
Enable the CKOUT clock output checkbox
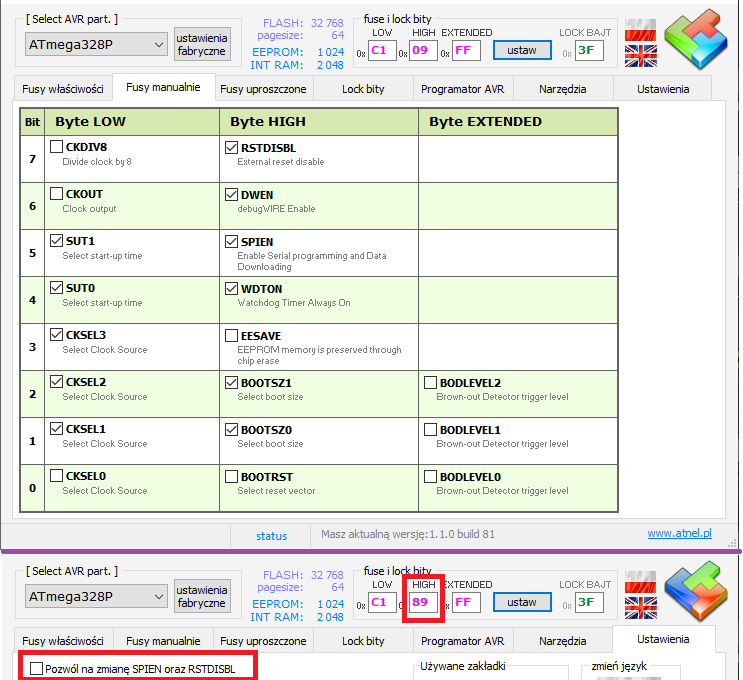(x=56, y=193)
